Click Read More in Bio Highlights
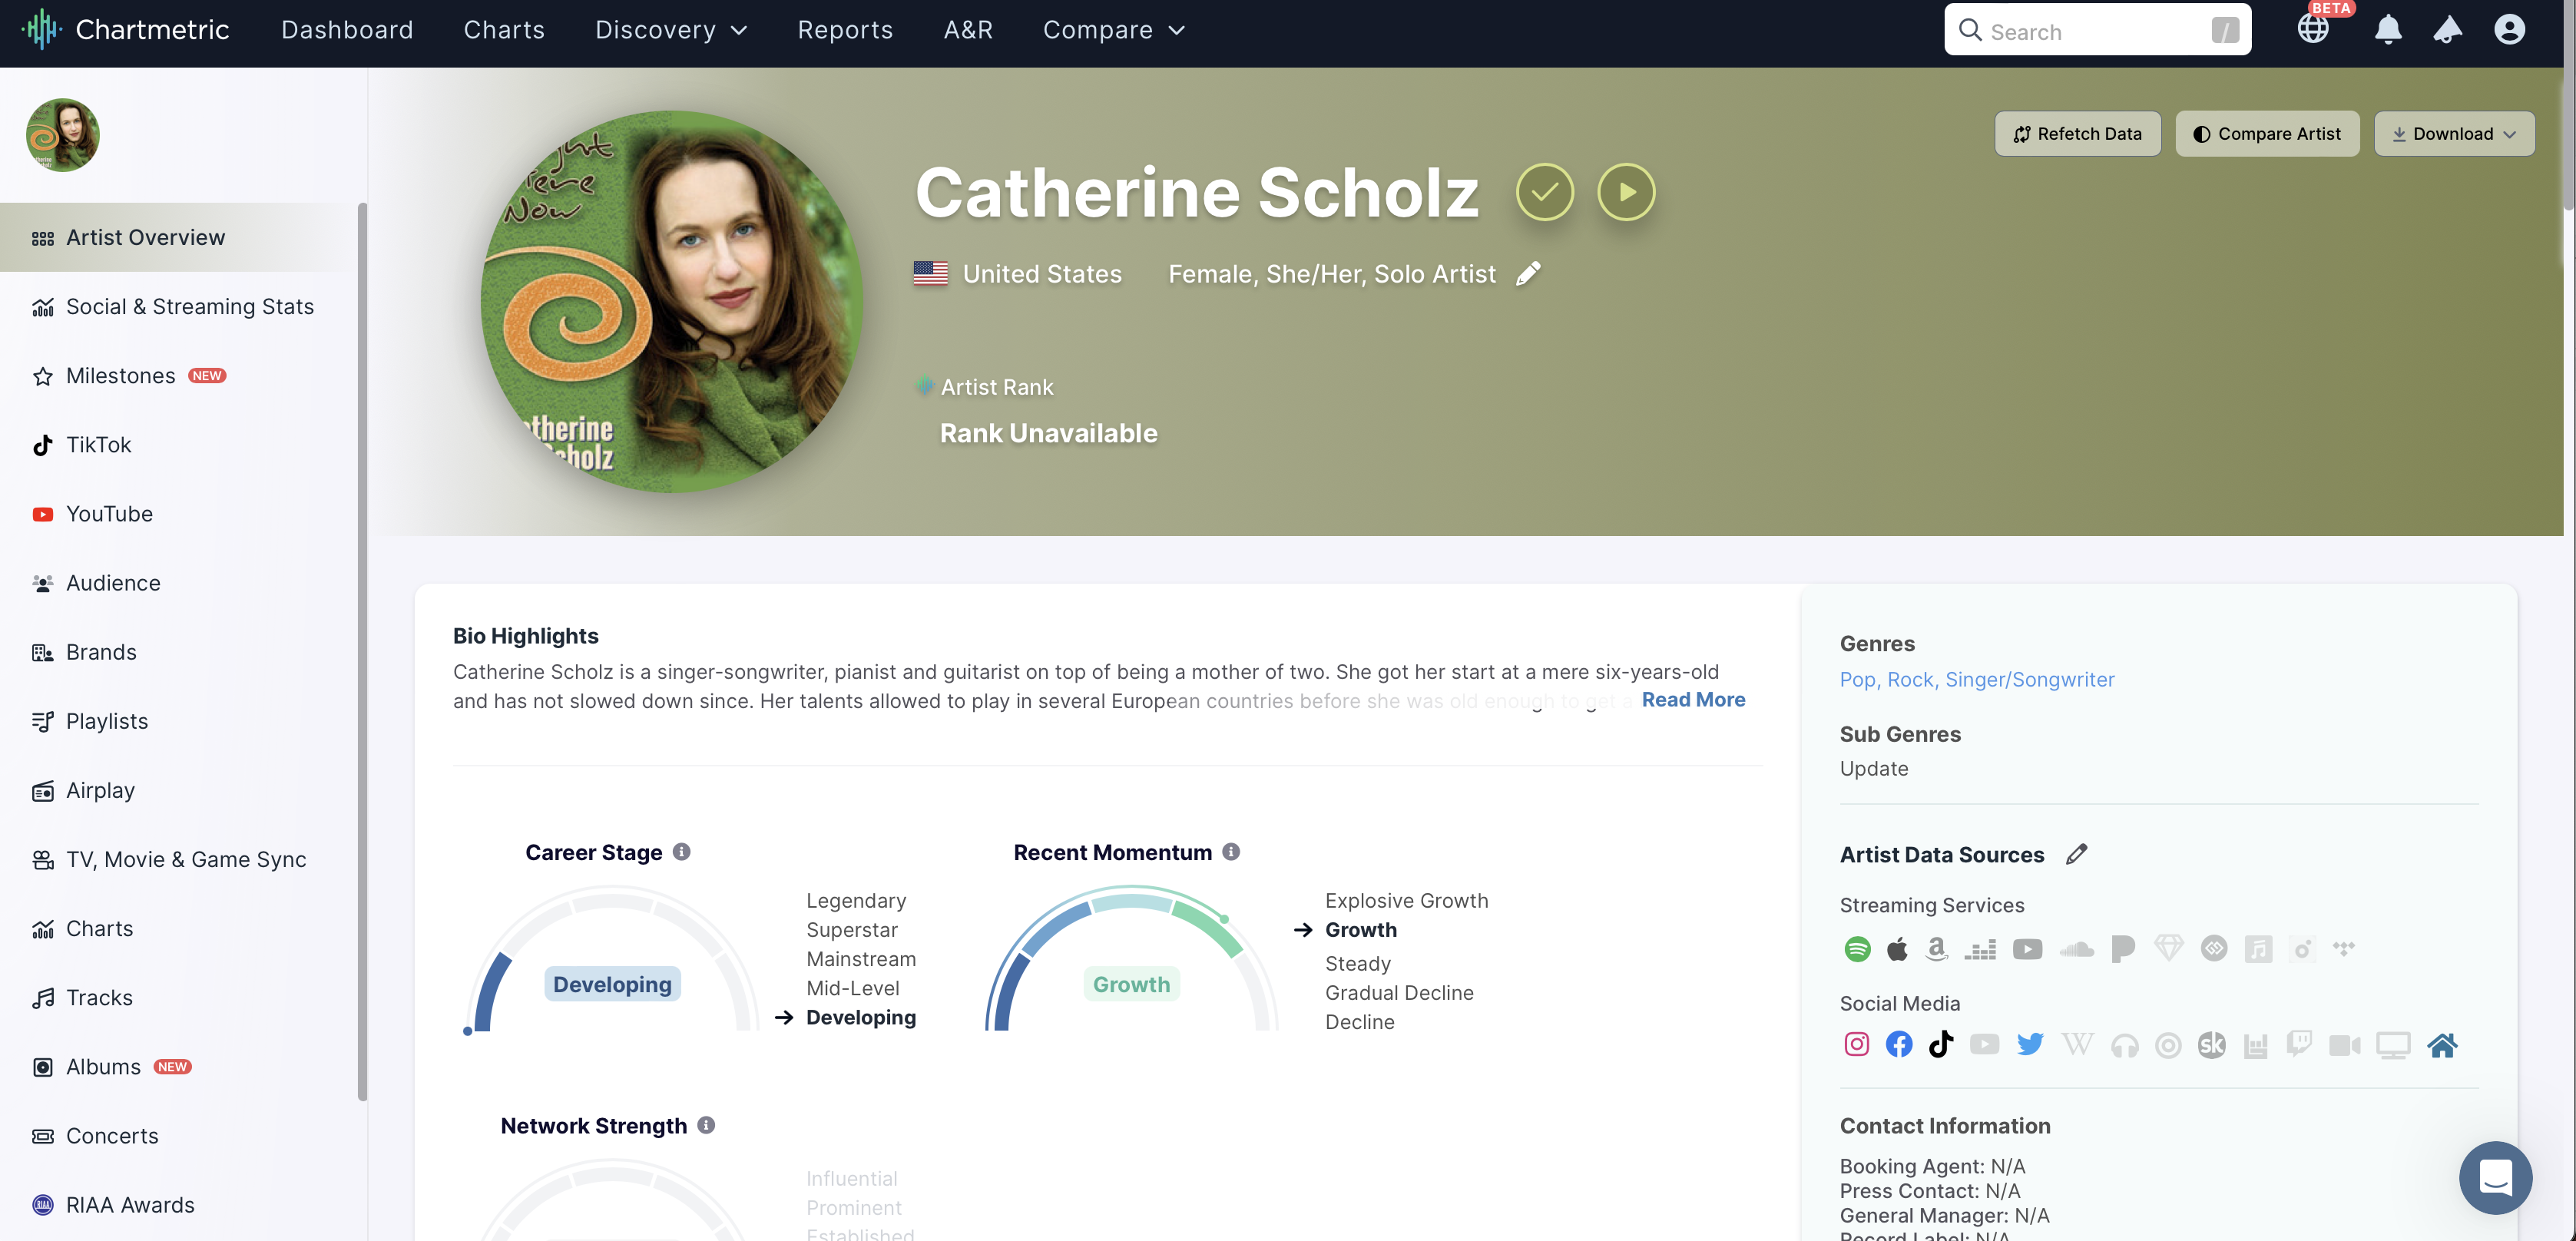This screenshot has height=1241, width=2576. pos(1693,699)
